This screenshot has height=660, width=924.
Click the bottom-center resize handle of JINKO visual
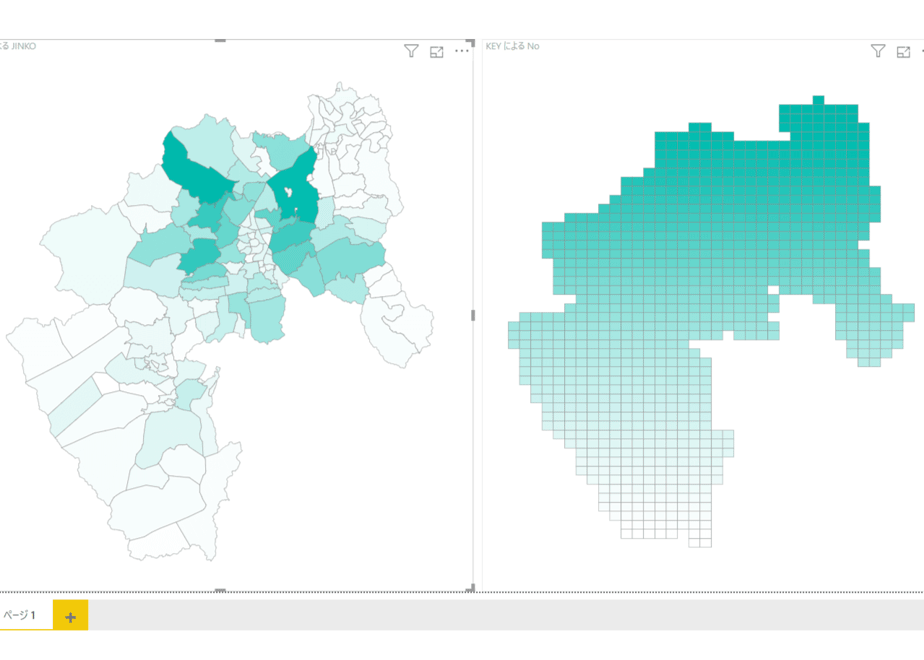pos(220,590)
